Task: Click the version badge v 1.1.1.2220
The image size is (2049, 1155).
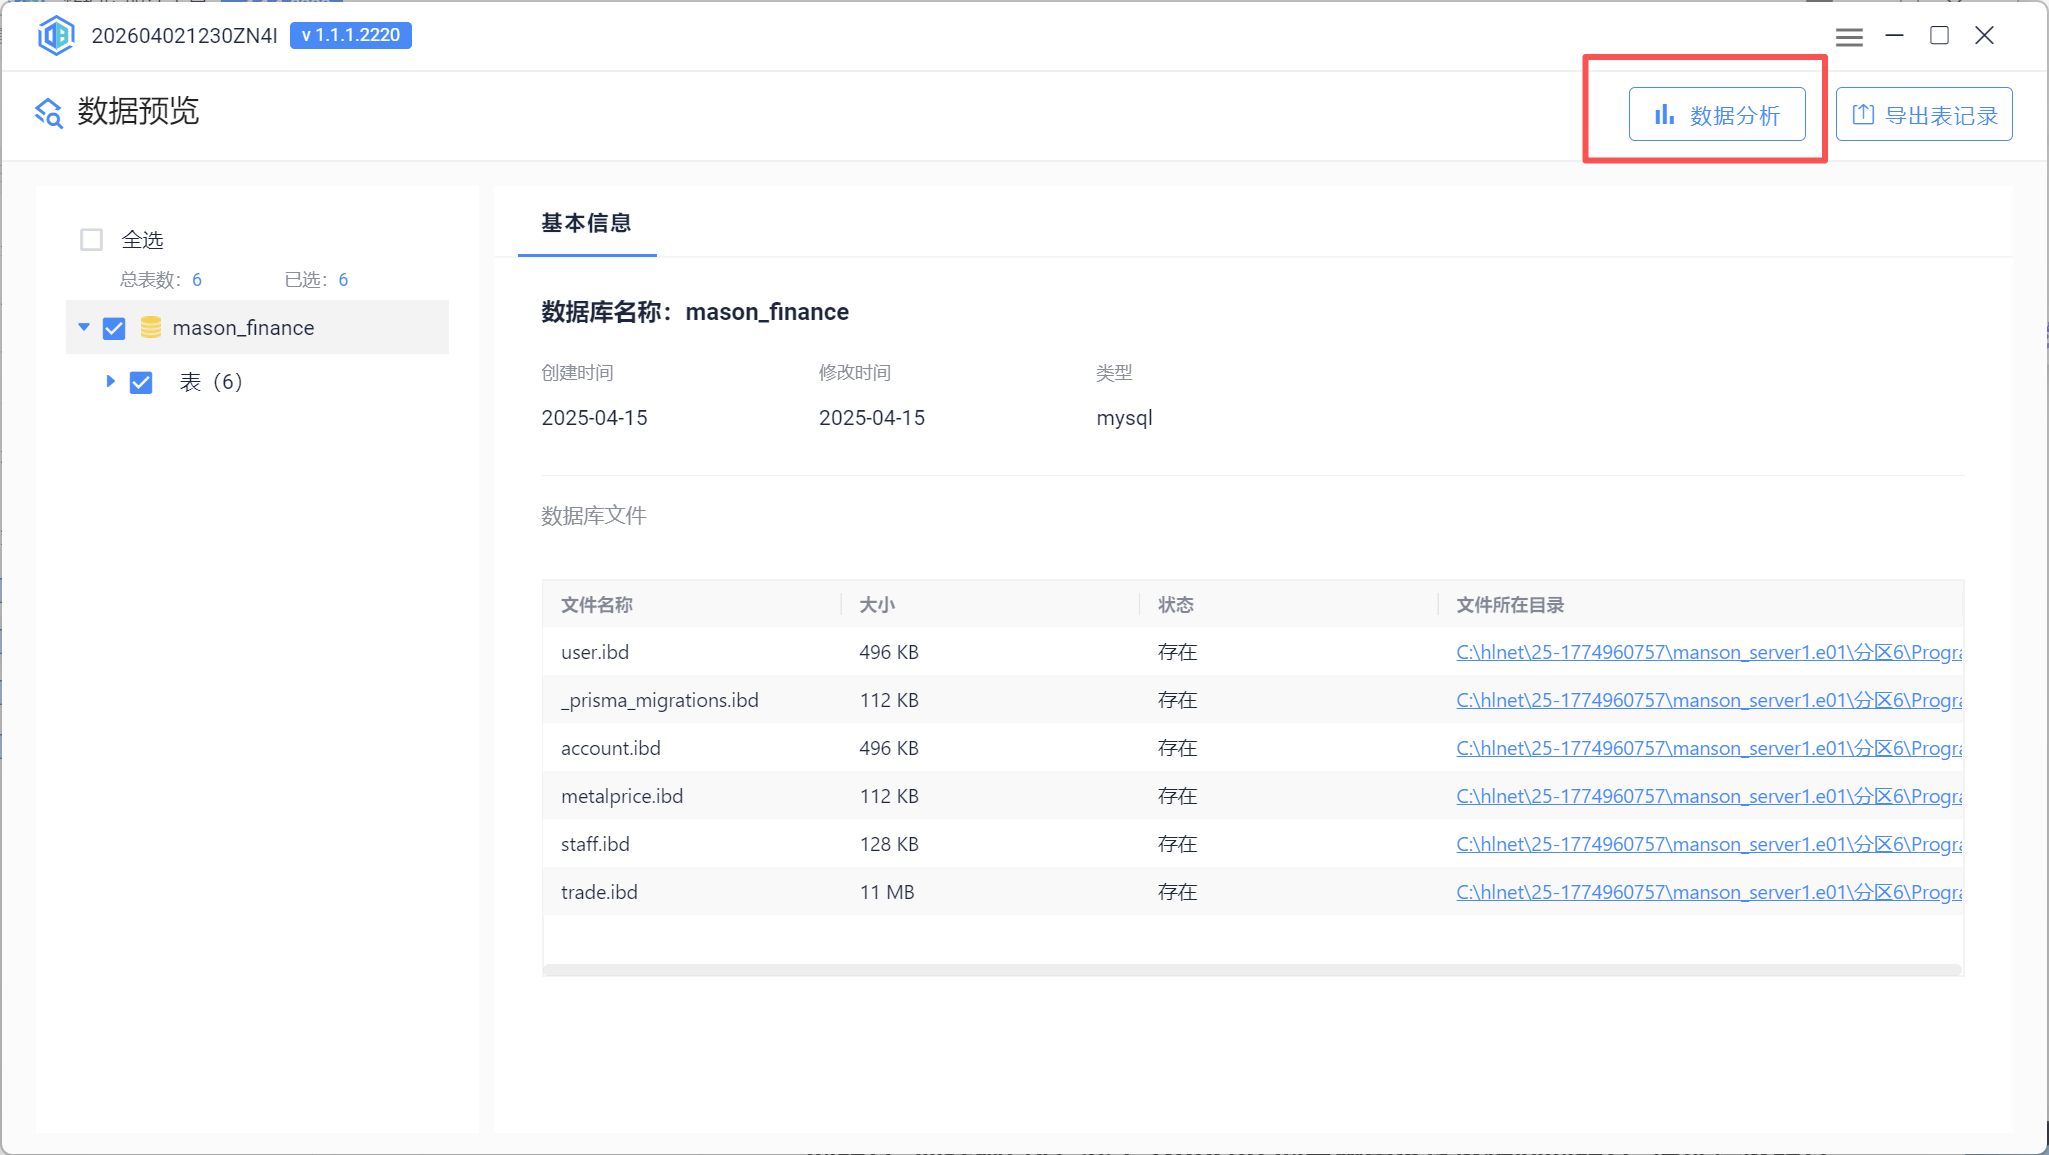Action: tap(351, 36)
